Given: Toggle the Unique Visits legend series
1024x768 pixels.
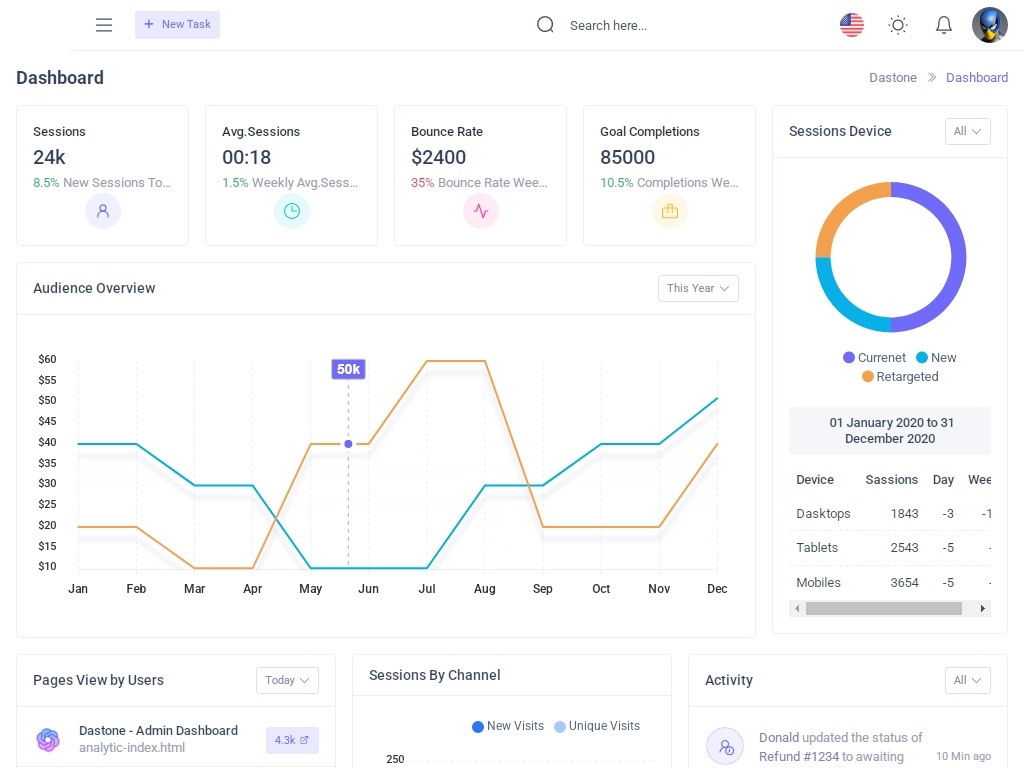Looking at the screenshot, I should click(x=597, y=726).
